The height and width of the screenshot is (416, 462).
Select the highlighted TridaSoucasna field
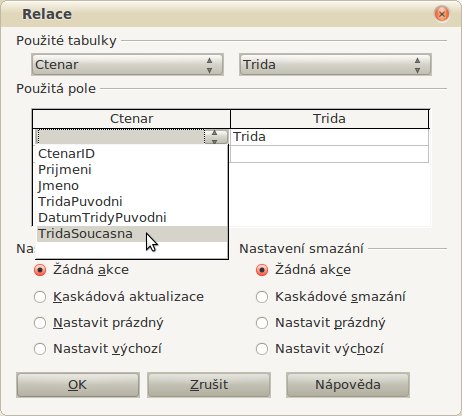click(132, 234)
